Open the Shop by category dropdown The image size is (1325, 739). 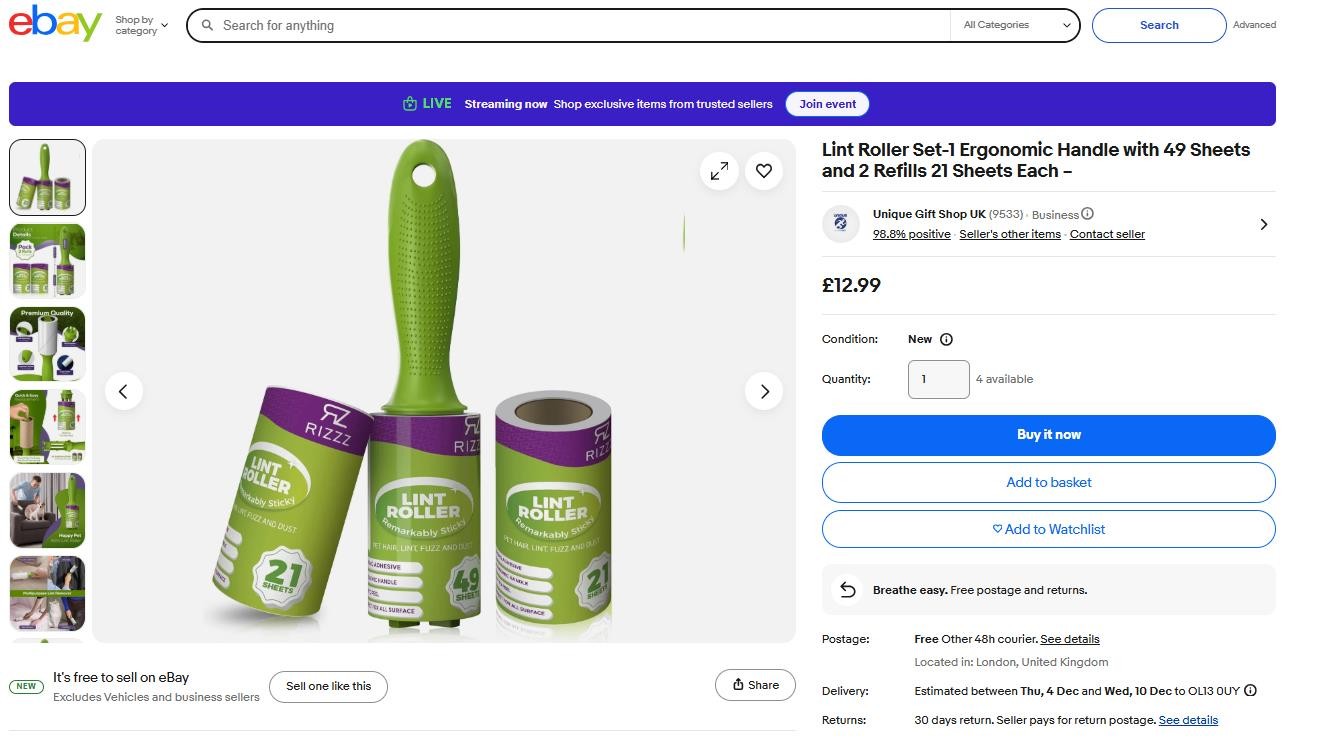(141, 25)
